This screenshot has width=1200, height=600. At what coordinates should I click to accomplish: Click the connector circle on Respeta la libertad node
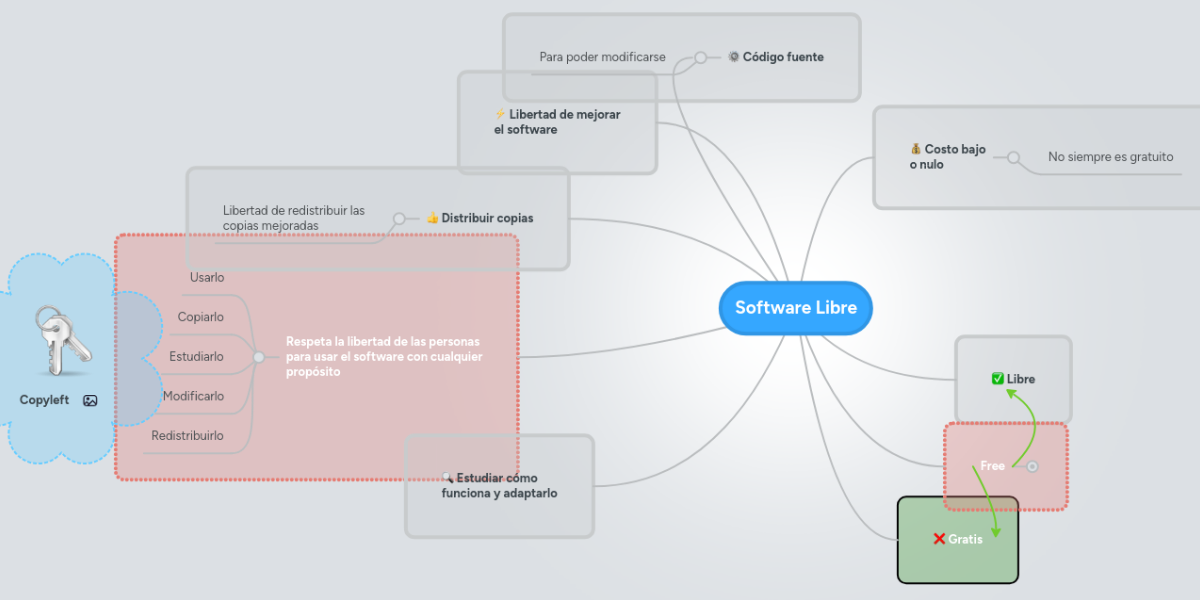point(259,356)
